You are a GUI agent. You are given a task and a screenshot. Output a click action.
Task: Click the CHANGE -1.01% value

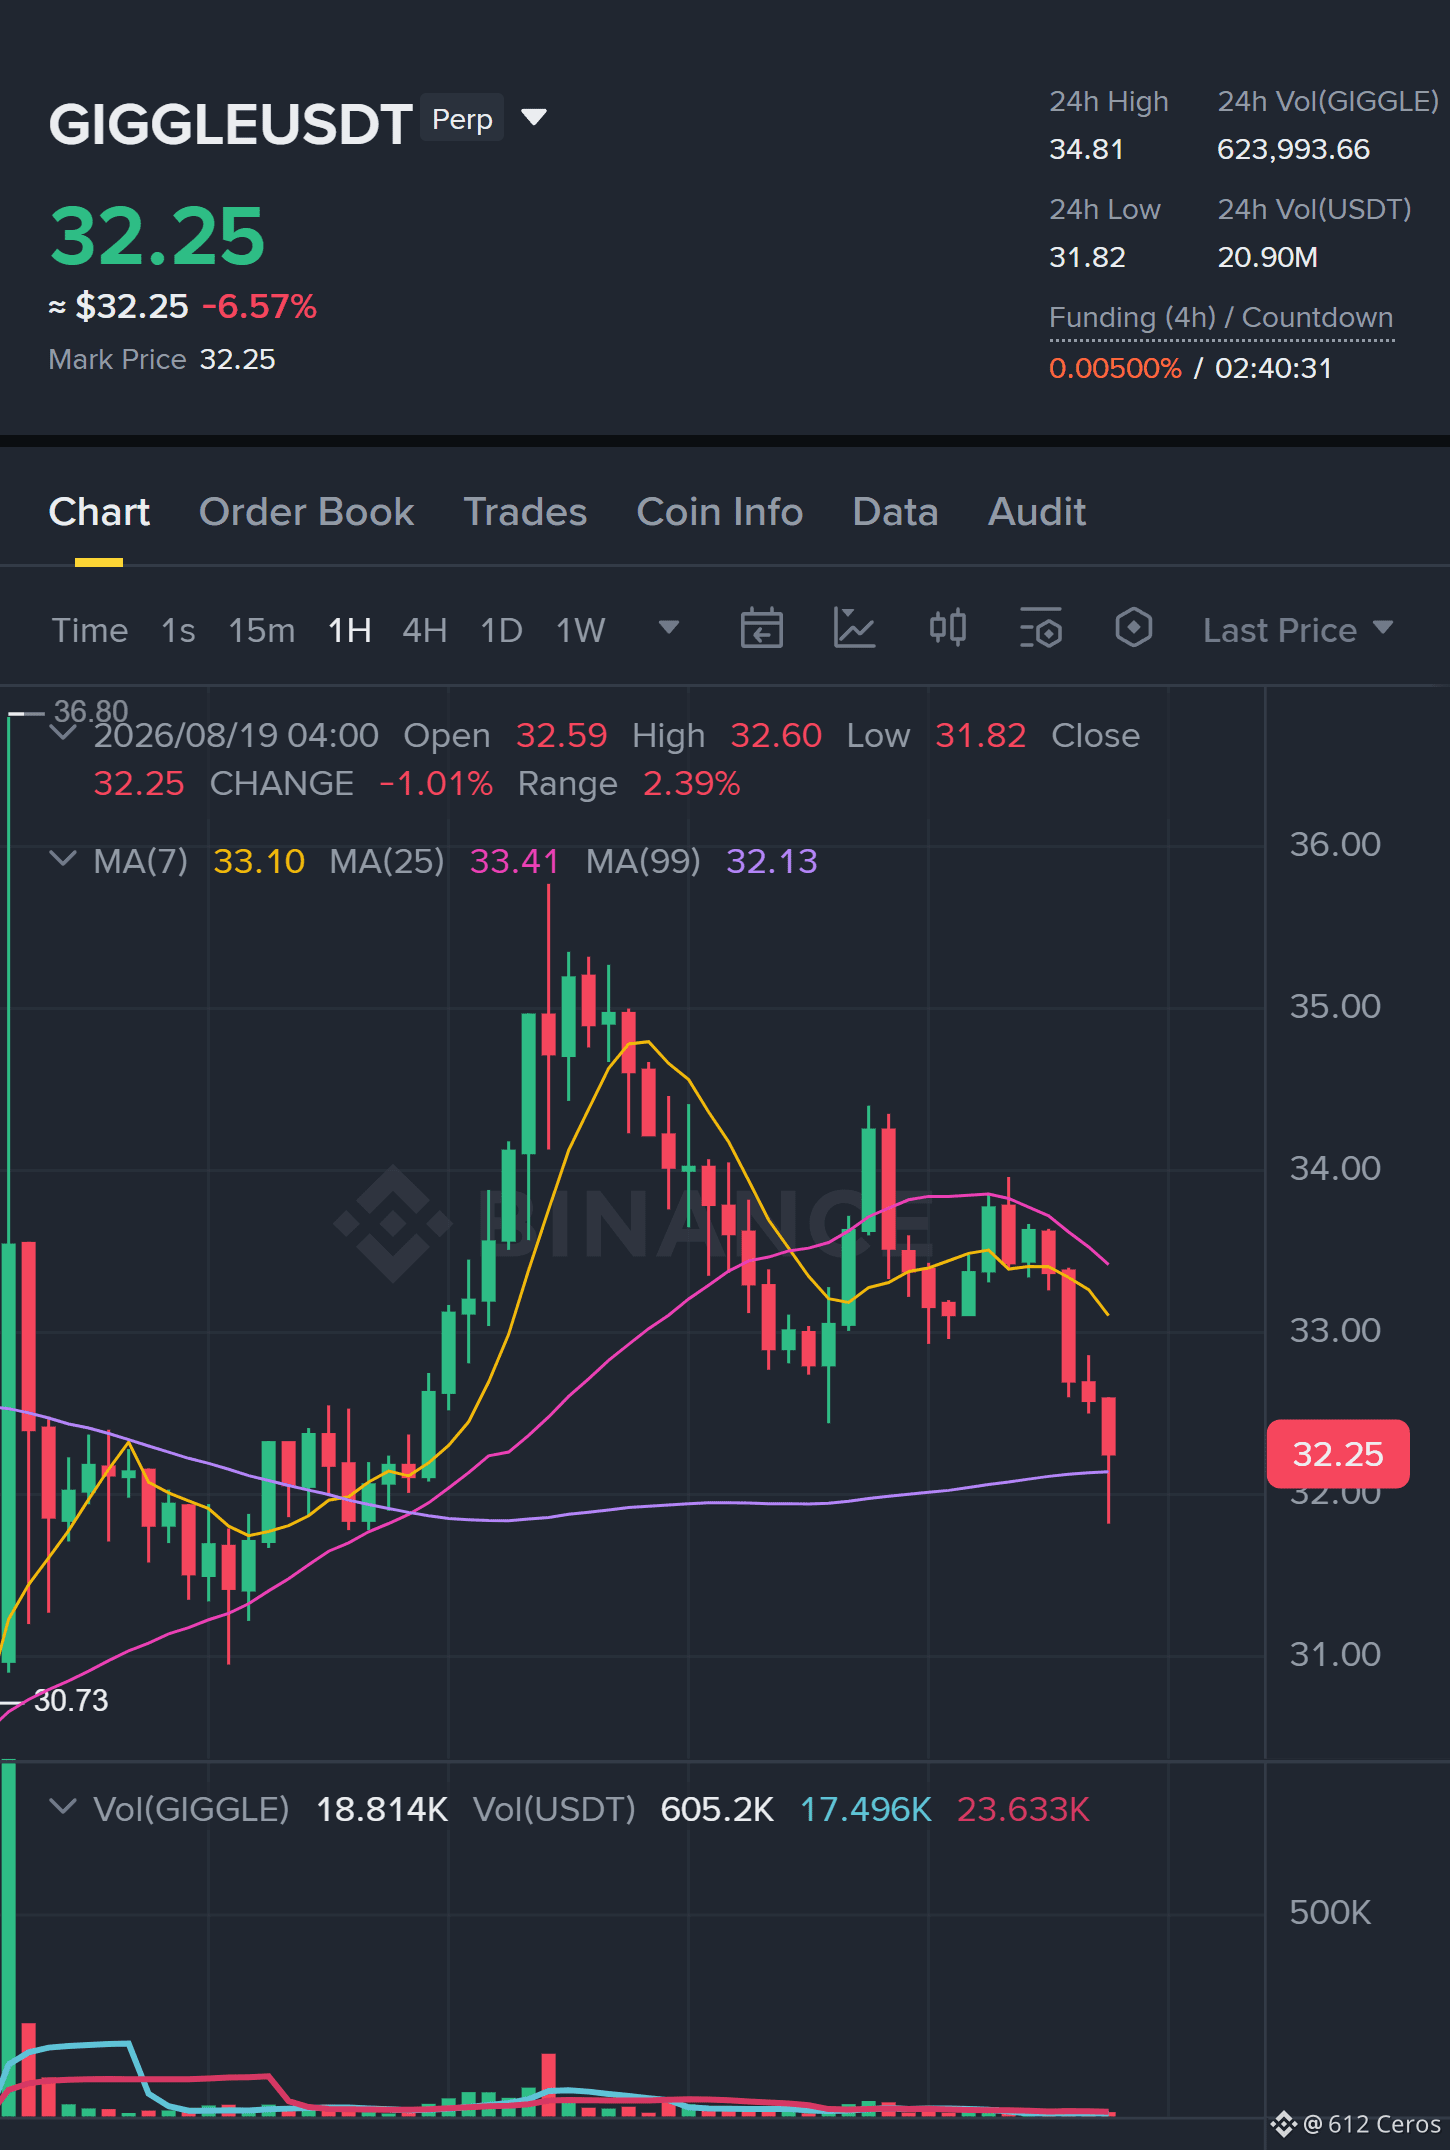(x=436, y=783)
